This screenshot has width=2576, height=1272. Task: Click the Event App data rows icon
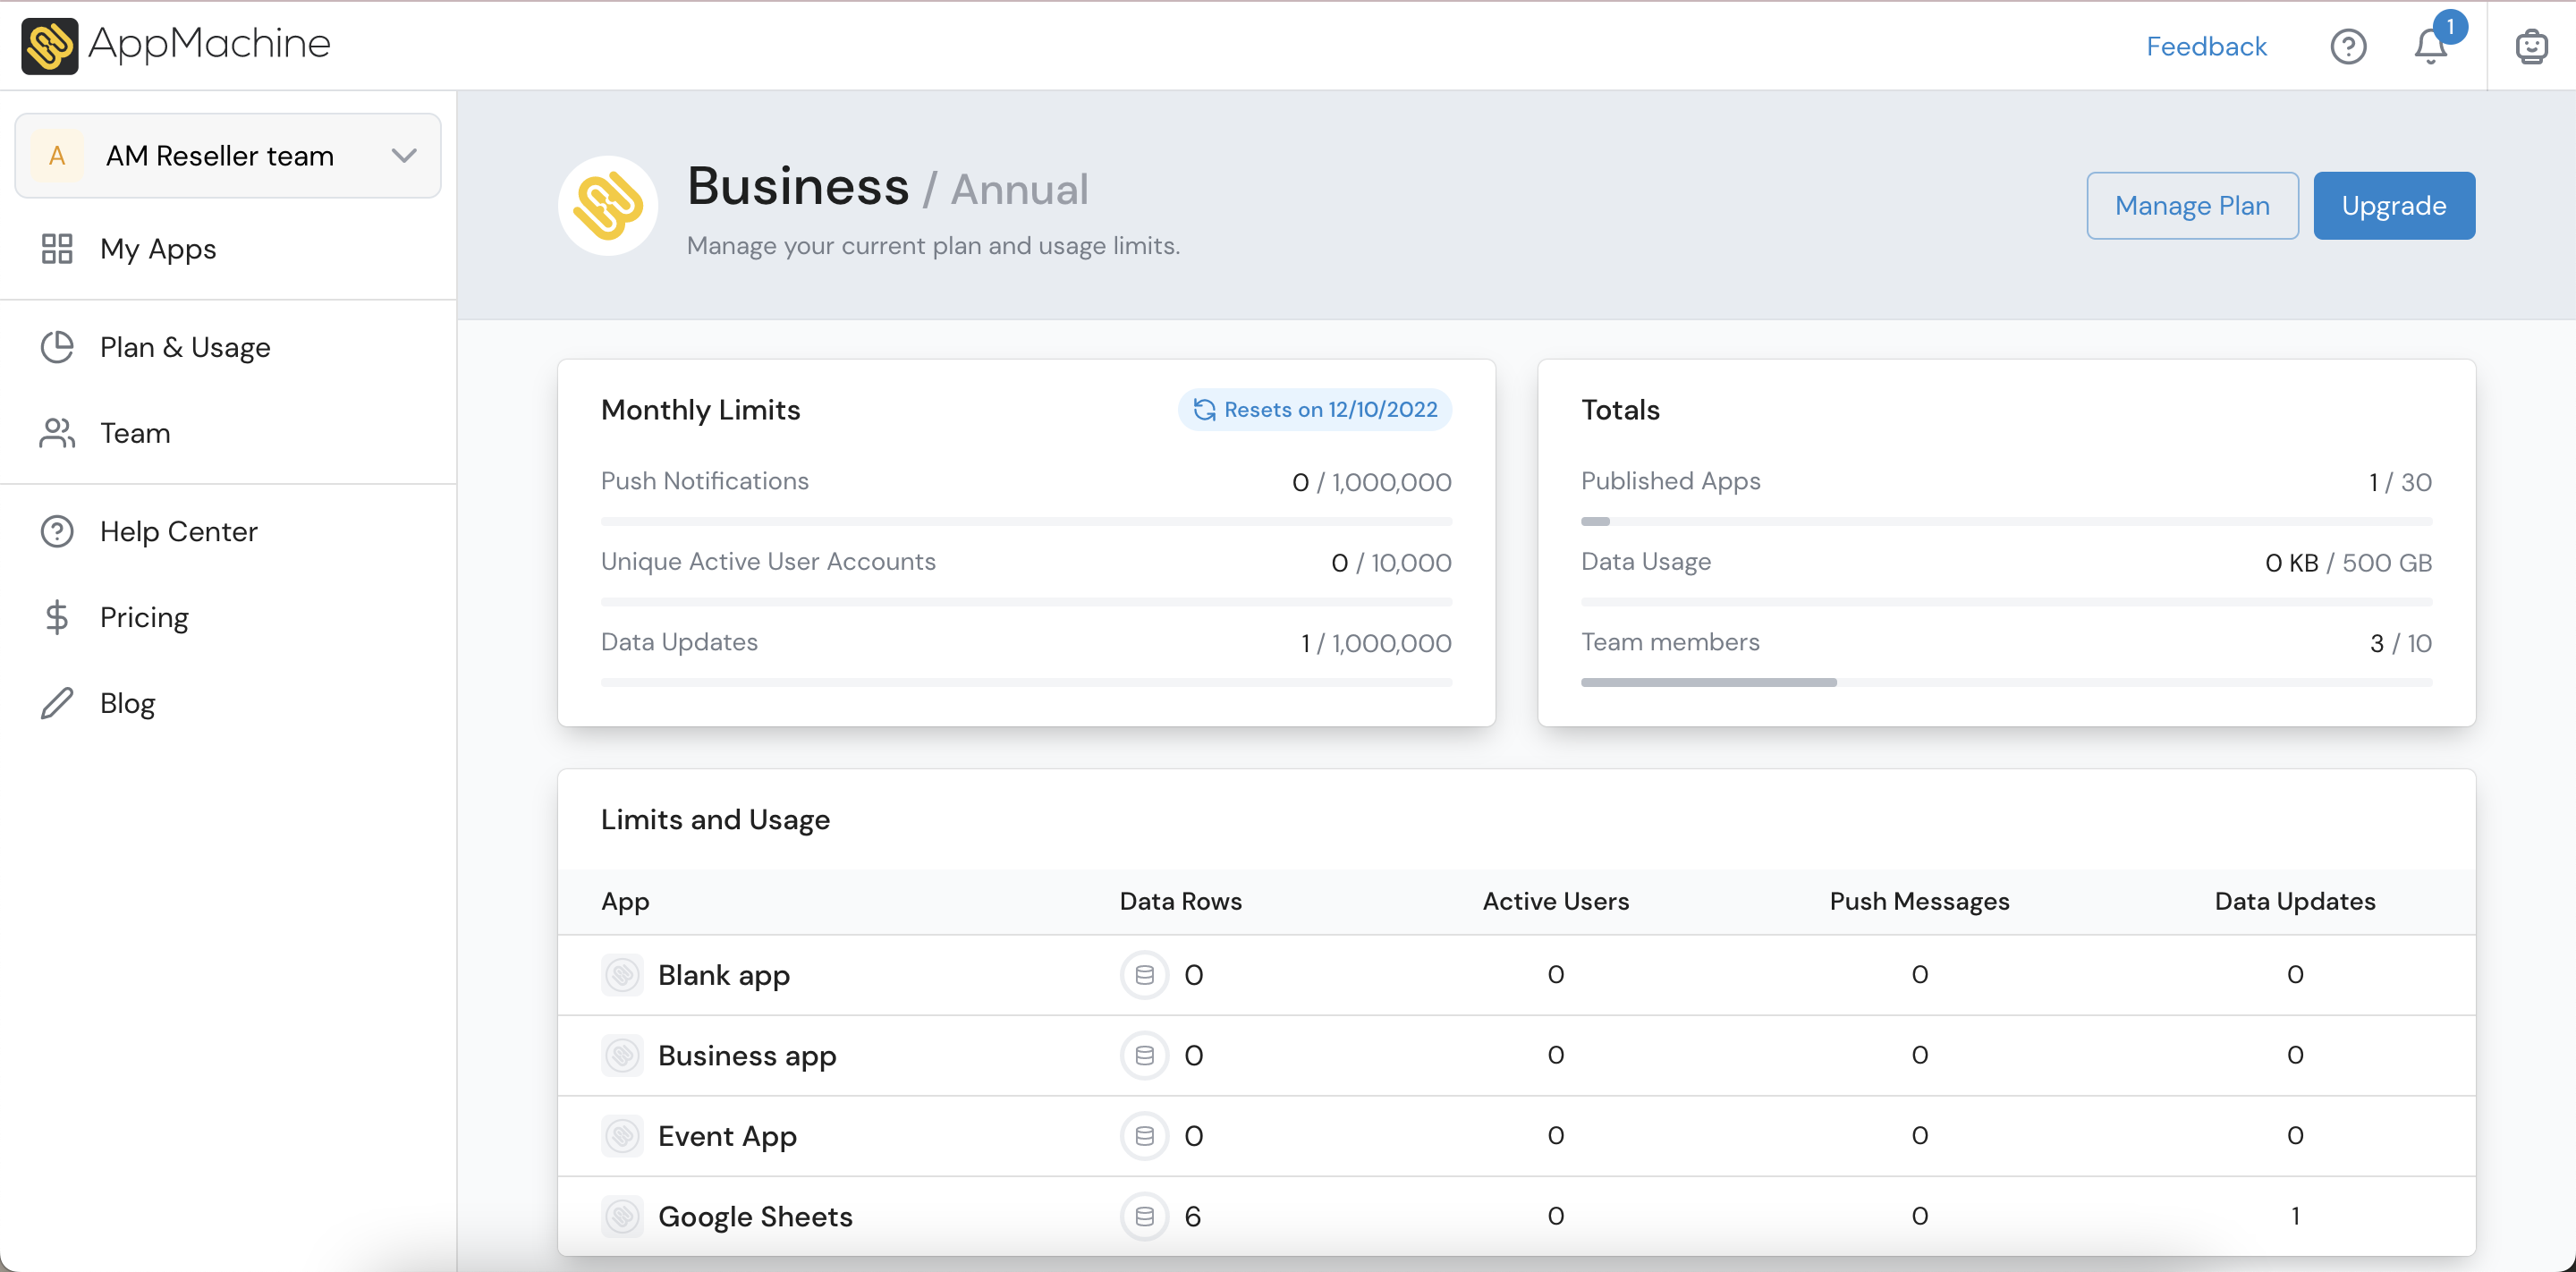pyautogui.click(x=1144, y=1135)
